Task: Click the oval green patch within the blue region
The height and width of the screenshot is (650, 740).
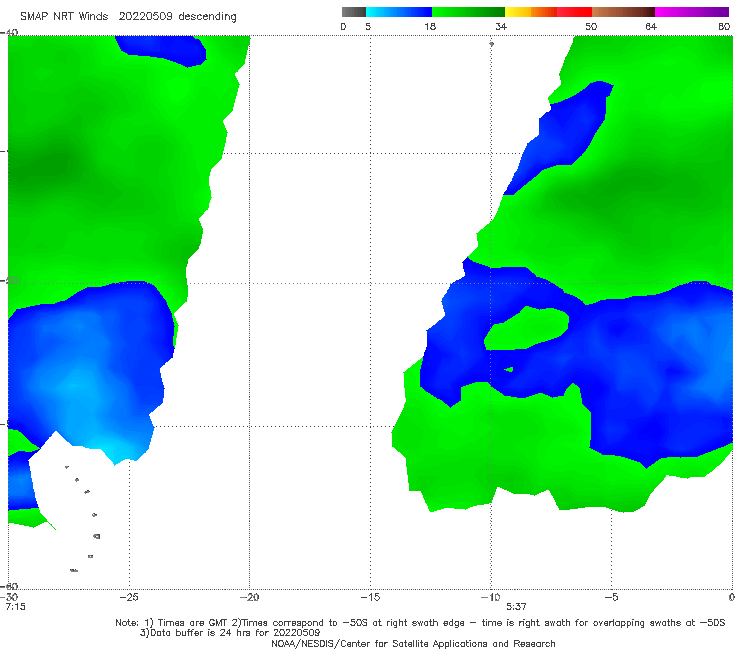Action: point(527,329)
